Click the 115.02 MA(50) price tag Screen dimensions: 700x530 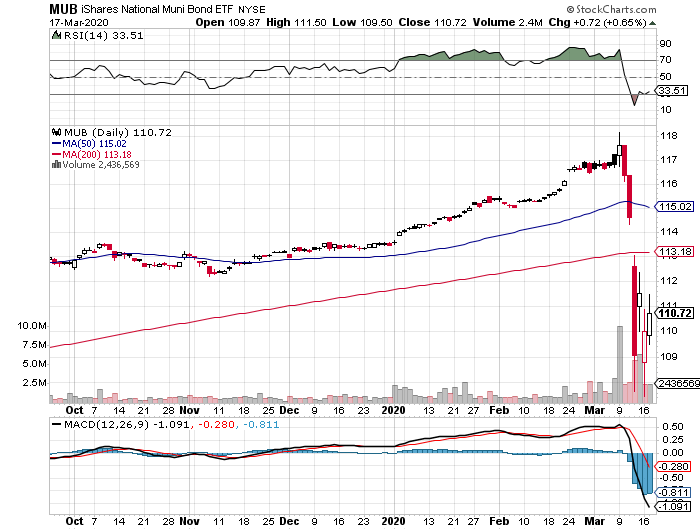674,207
